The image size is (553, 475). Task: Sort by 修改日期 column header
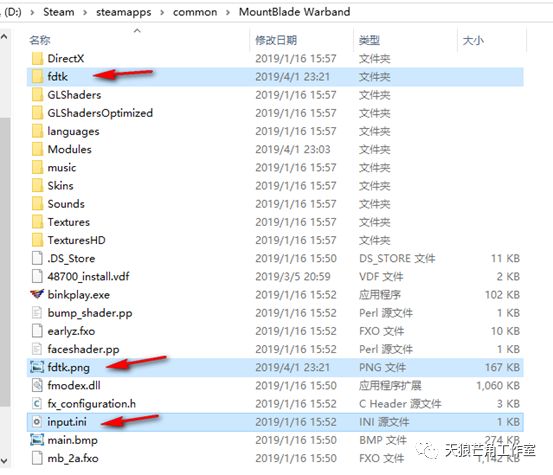pos(276,40)
